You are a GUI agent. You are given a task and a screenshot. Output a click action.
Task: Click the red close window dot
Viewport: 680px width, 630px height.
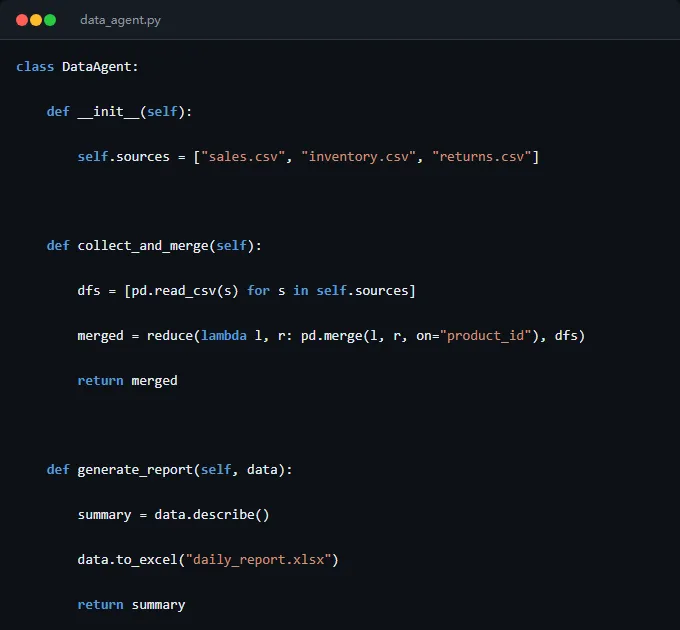click(22, 20)
